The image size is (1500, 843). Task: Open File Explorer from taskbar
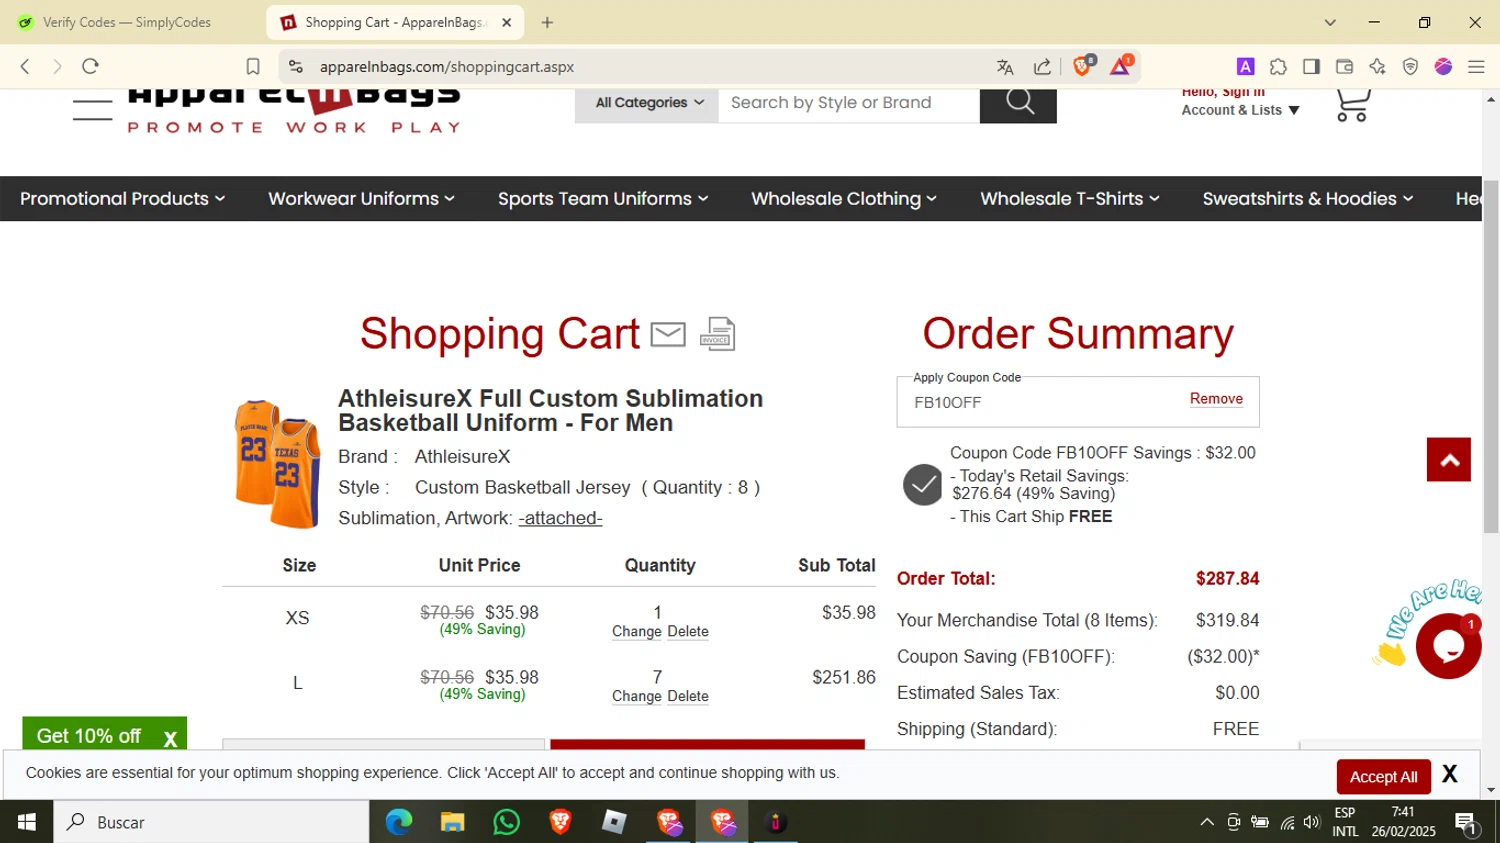pos(453,822)
